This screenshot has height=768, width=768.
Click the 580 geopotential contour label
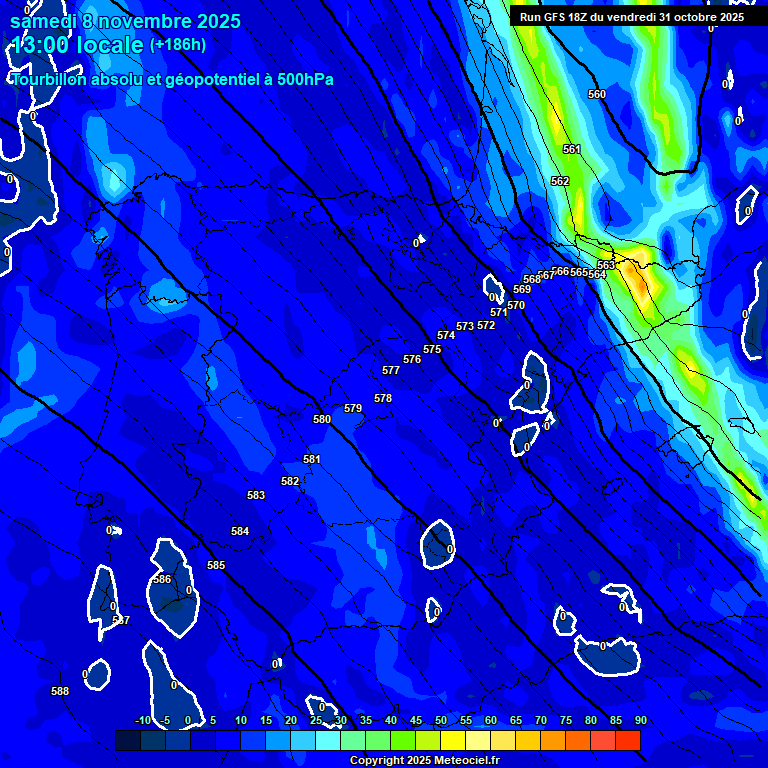322,420
